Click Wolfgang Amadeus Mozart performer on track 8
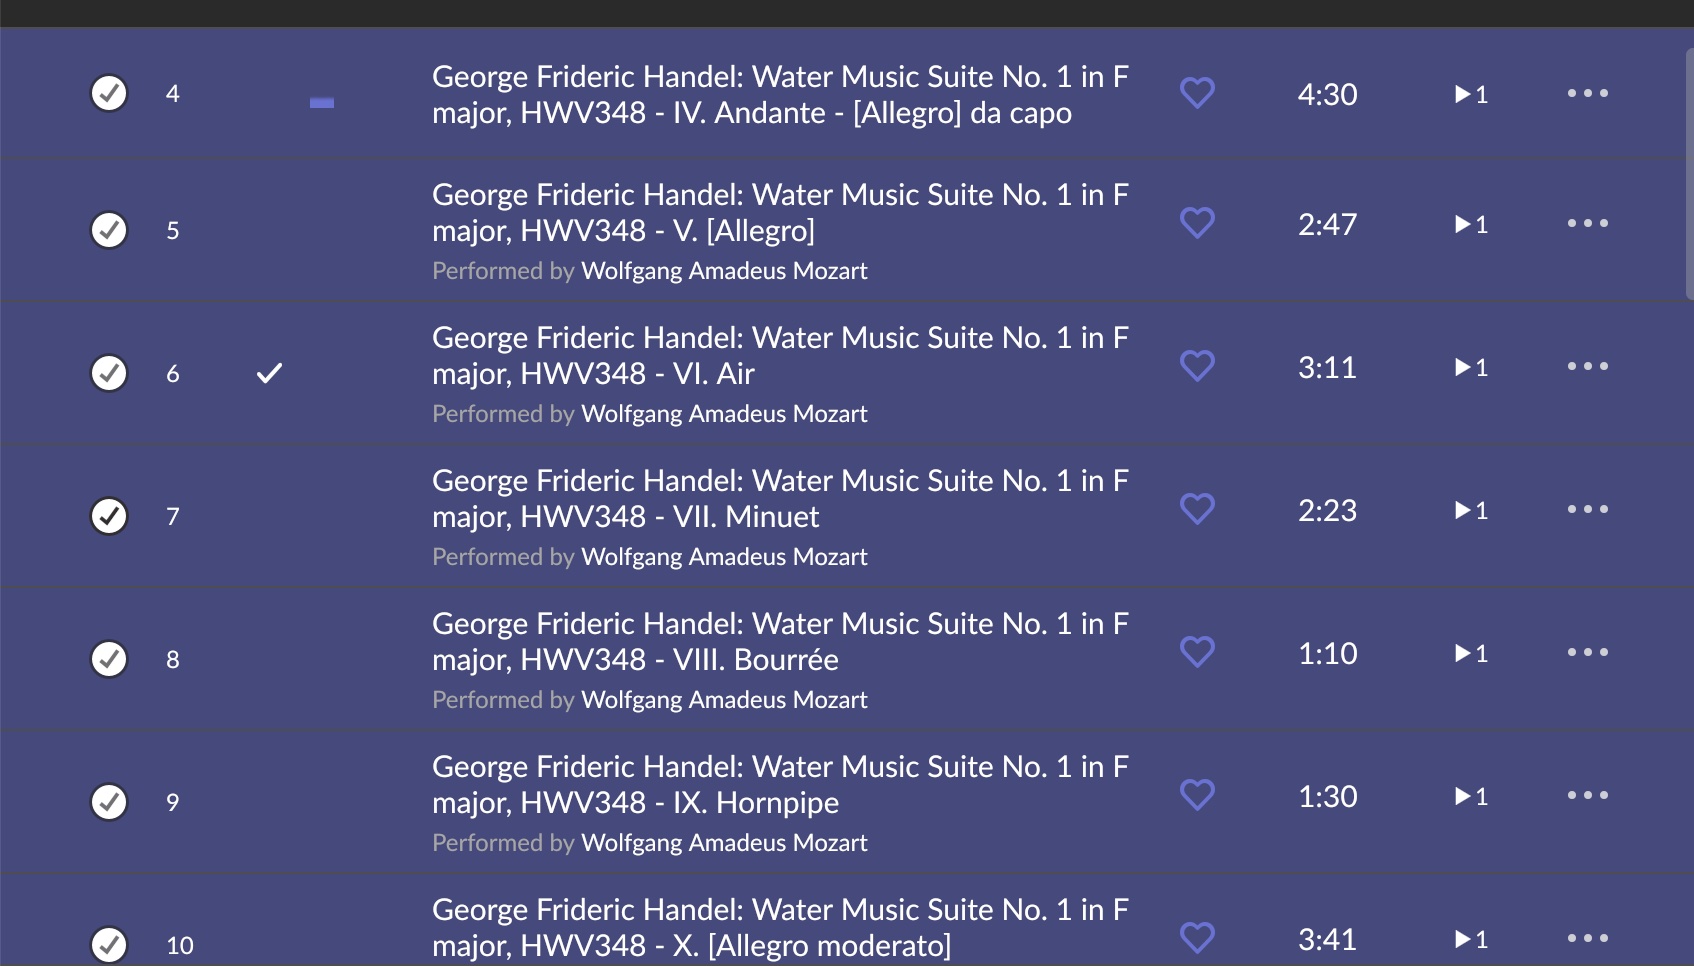1694x966 pixels. 724,700
